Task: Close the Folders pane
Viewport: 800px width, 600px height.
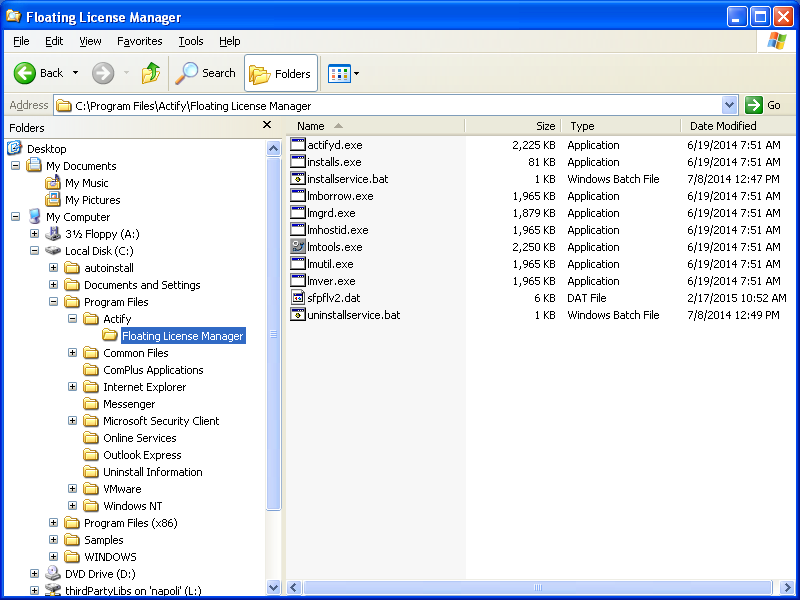Action: [267, 125]
